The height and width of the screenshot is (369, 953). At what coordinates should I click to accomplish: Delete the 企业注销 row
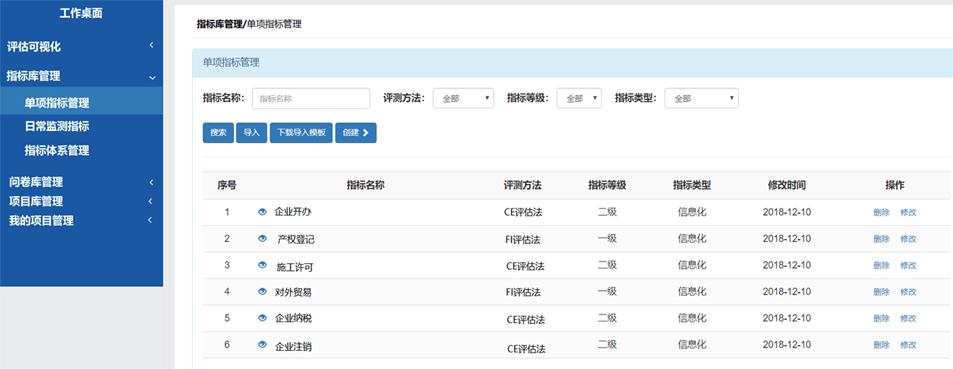881,345
